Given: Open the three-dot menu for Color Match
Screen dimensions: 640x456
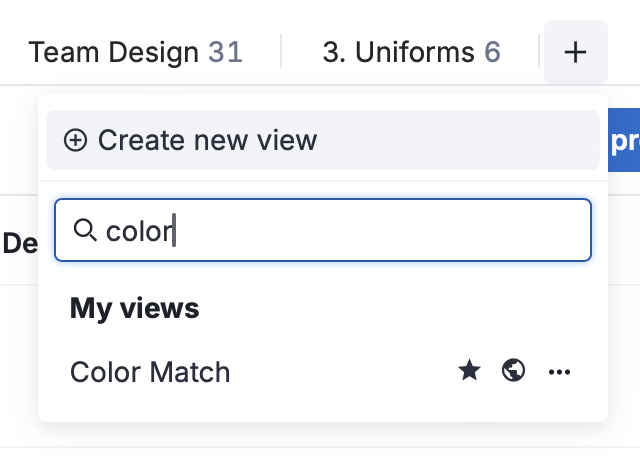Looking at the screenshot, I should click(559, 372).
